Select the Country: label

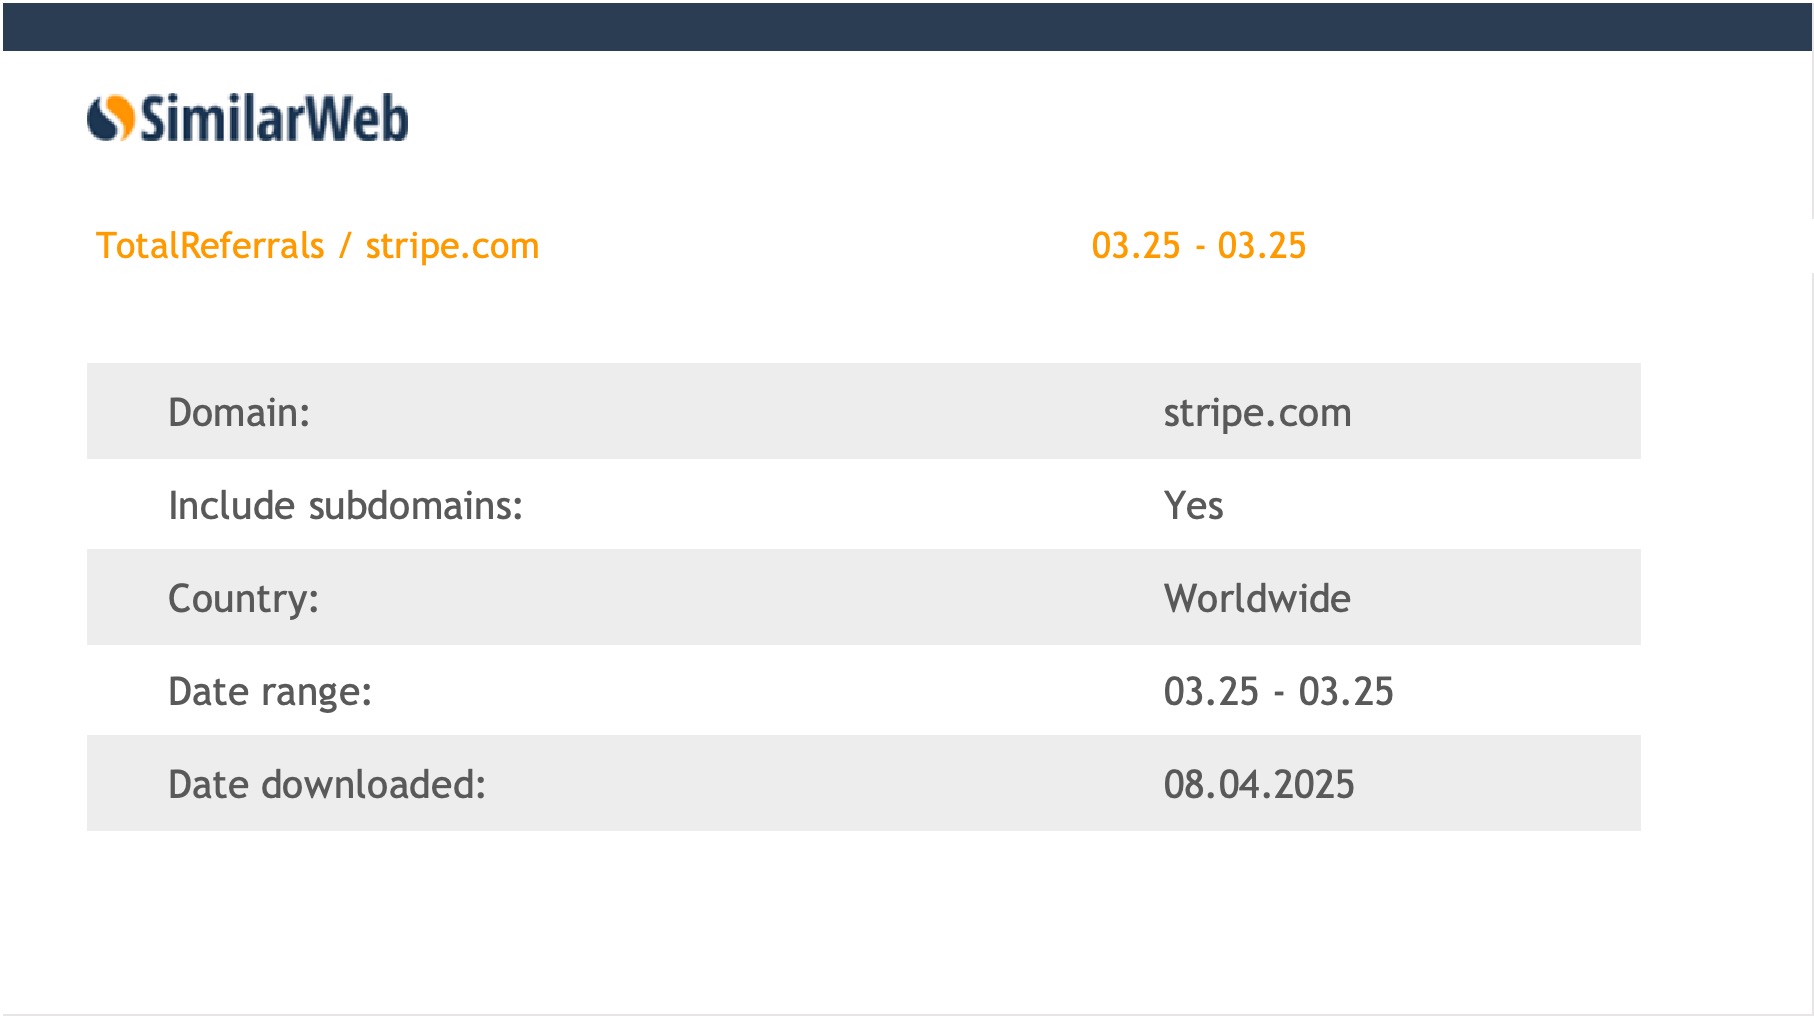(243, 599)
